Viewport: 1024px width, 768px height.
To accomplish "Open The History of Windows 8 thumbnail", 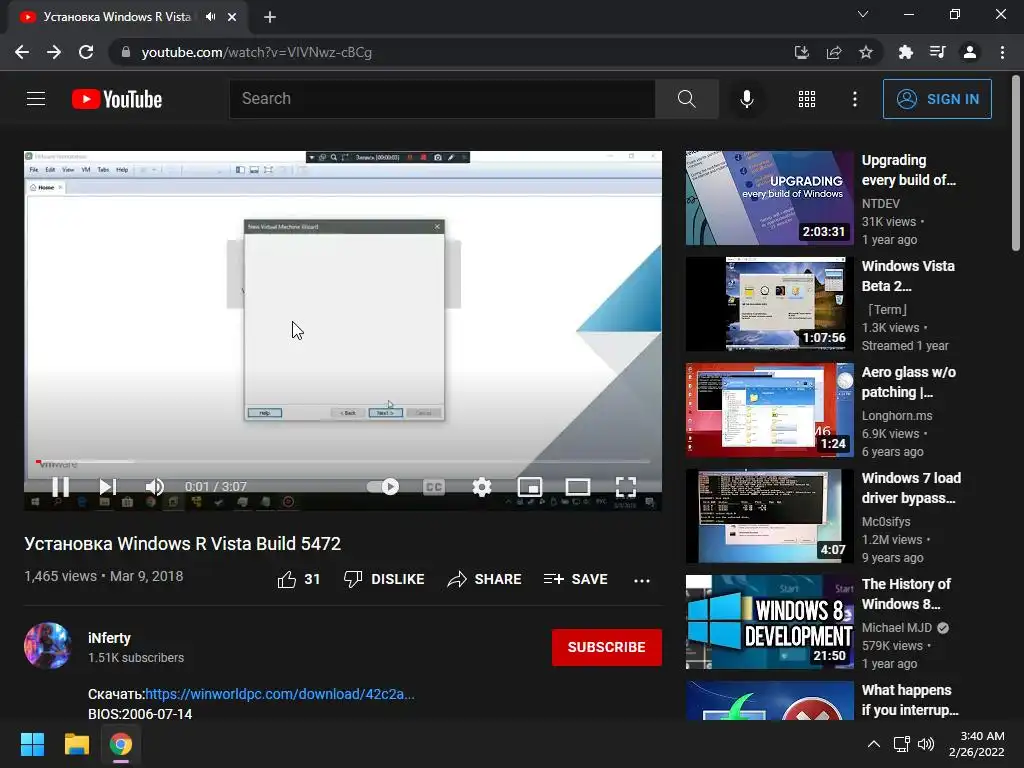I will (769, 622).
